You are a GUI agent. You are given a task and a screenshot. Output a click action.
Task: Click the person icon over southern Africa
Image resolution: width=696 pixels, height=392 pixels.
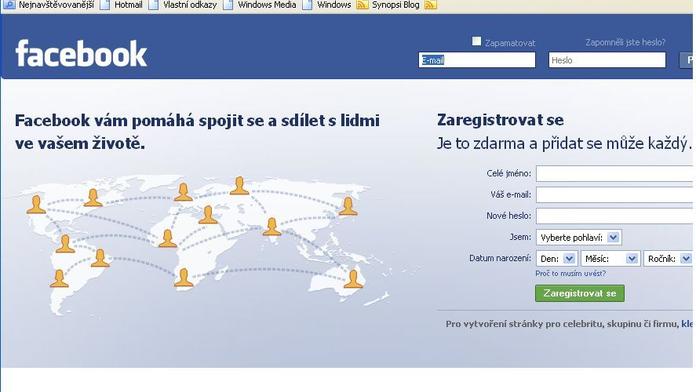pos(183,277)
